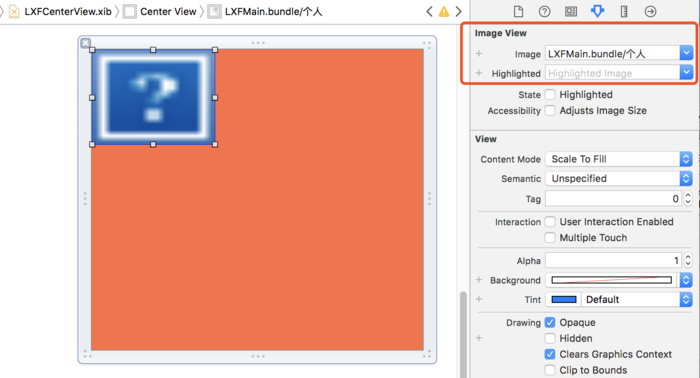Go to the previous issue arrow

[429, 12]
